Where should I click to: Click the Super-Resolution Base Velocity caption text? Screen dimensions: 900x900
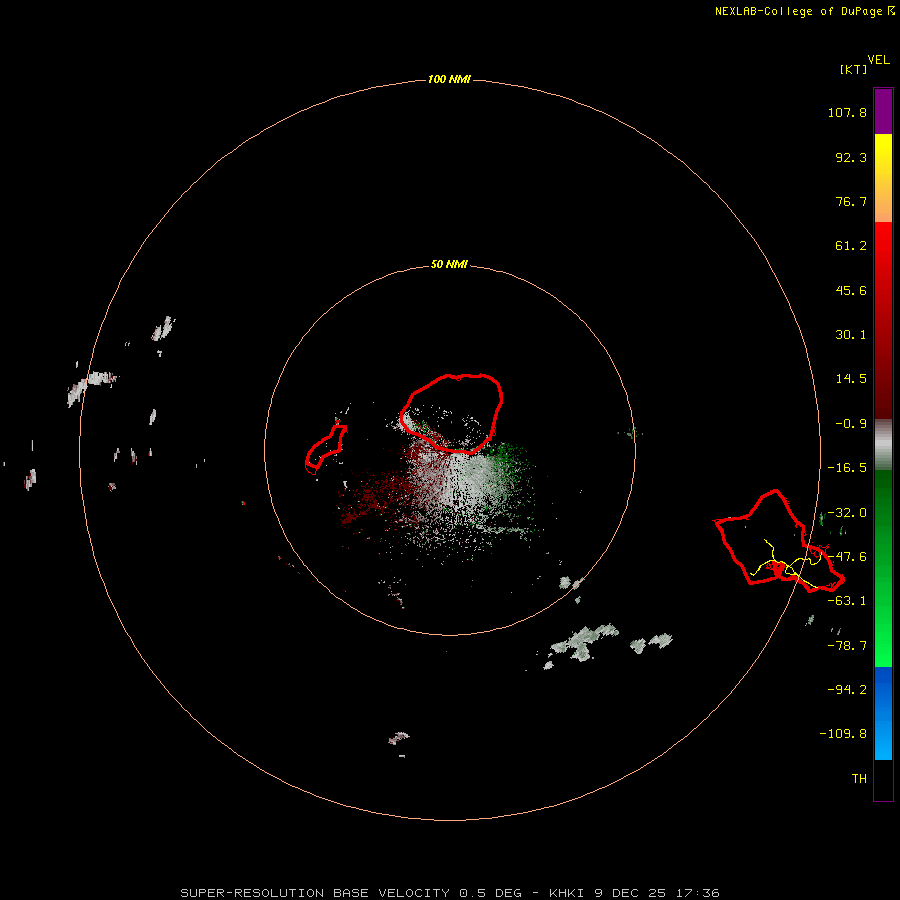click(x=449, y=893)
